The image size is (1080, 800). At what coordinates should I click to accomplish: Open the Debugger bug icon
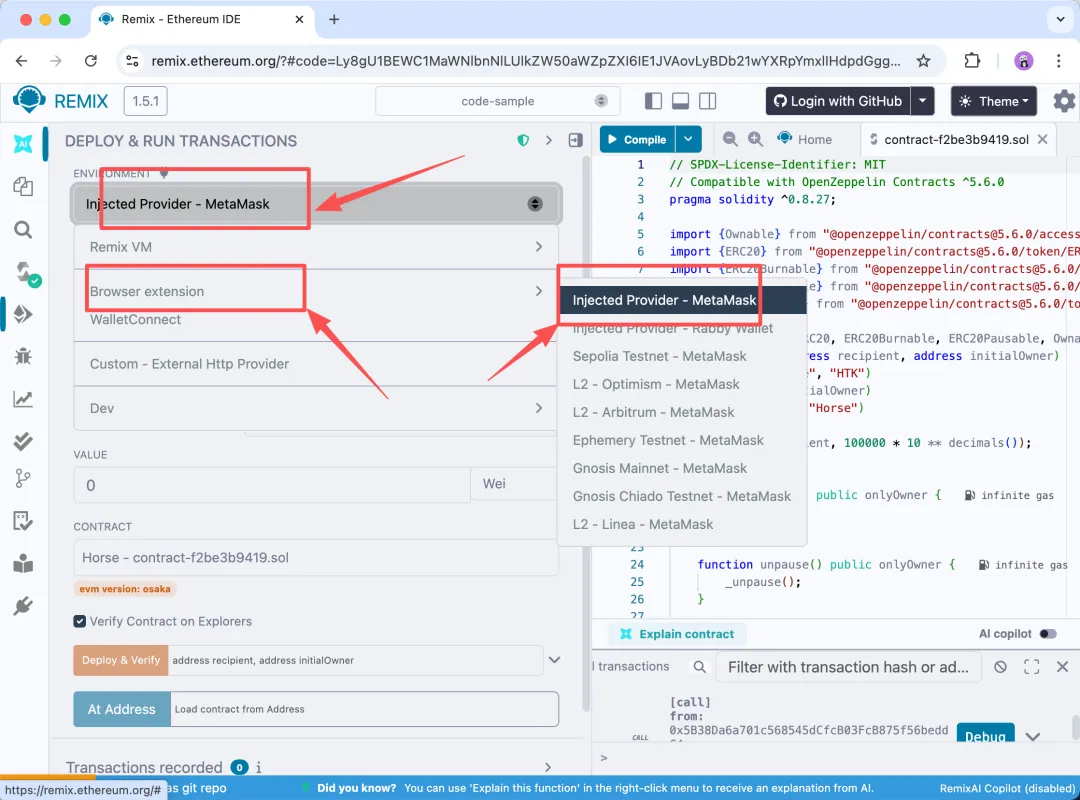pos(23,356)
